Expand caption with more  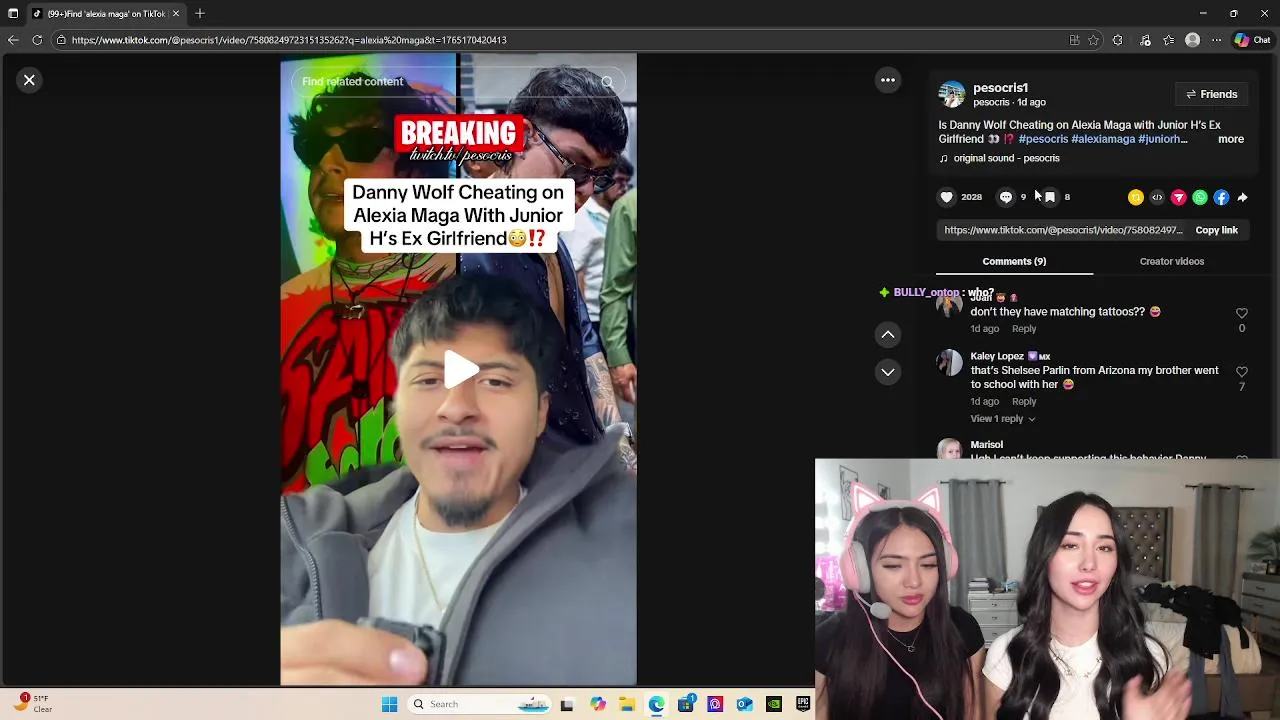1231,139
